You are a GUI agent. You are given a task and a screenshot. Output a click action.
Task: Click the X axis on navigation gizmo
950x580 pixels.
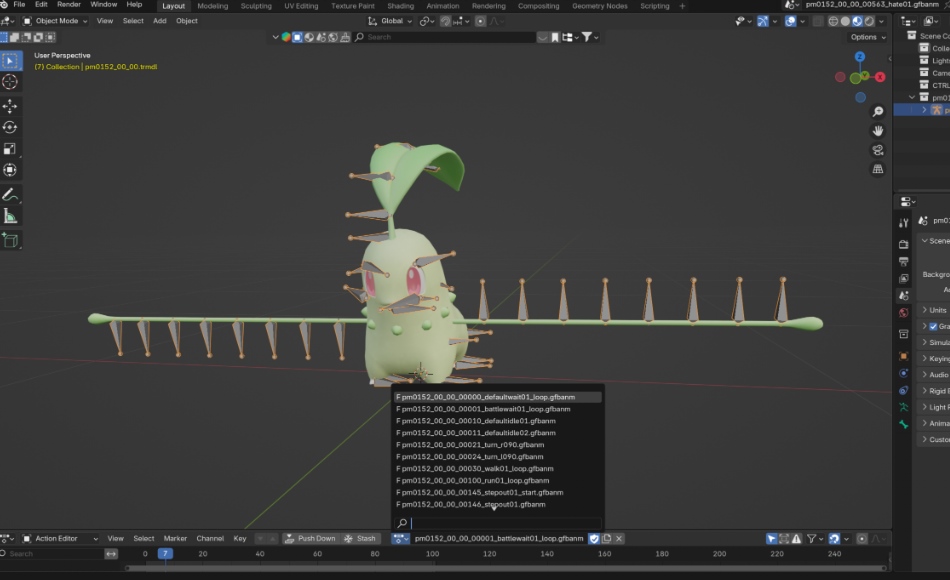tap(880, 77)
